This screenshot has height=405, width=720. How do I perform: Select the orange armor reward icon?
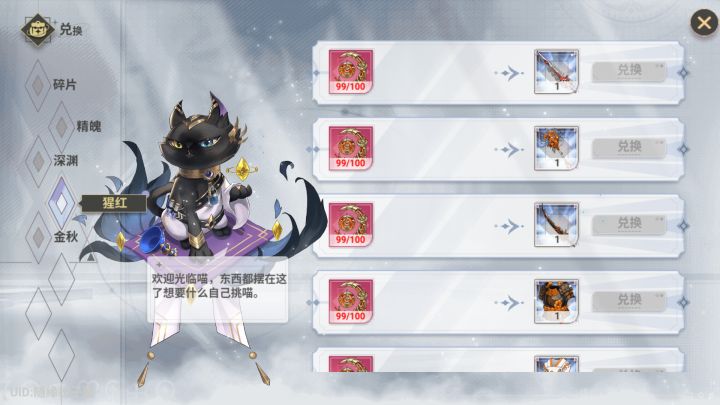tap(557, 302)
